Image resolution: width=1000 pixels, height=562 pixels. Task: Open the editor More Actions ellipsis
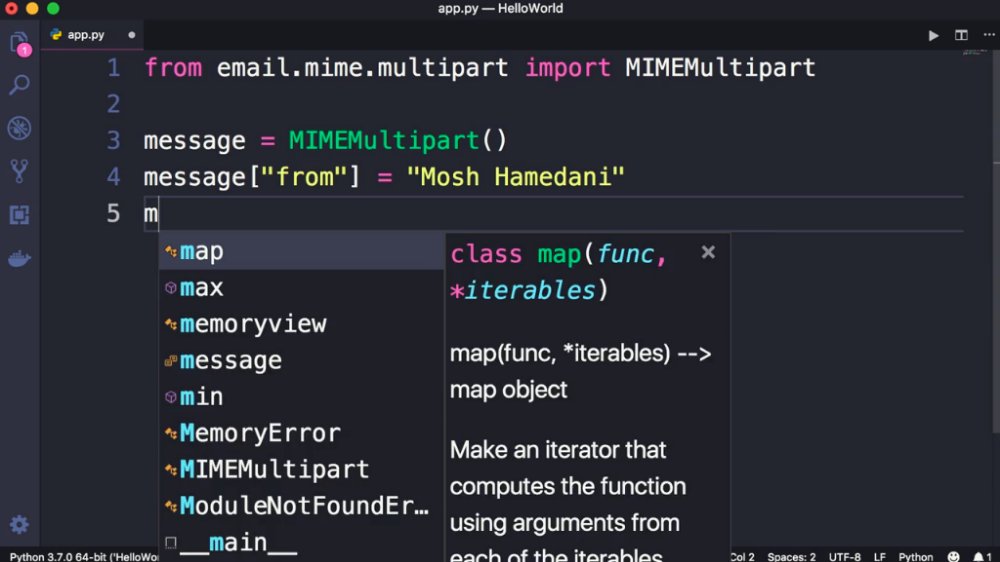coord(989,35)
